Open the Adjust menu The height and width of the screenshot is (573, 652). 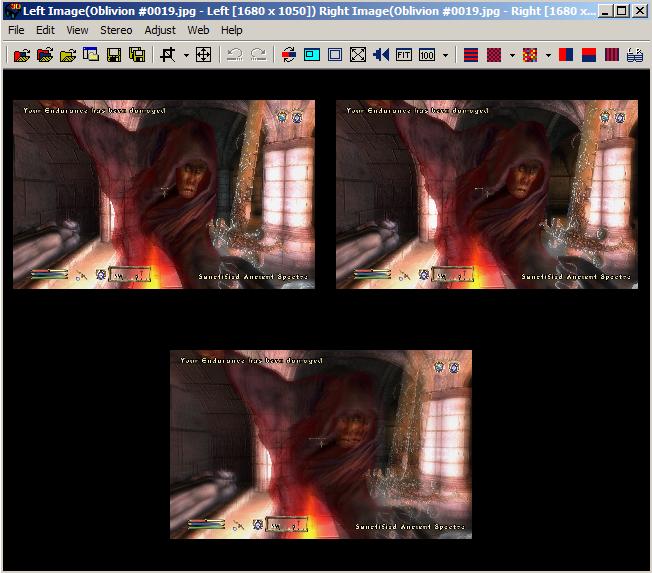[160, 30]
